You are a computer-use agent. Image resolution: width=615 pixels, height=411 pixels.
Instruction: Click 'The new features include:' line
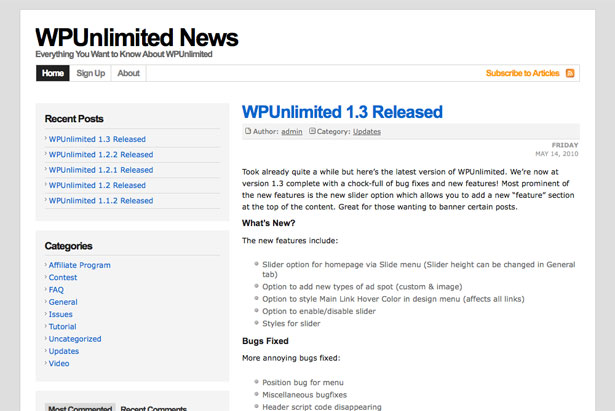pos(290,240)
